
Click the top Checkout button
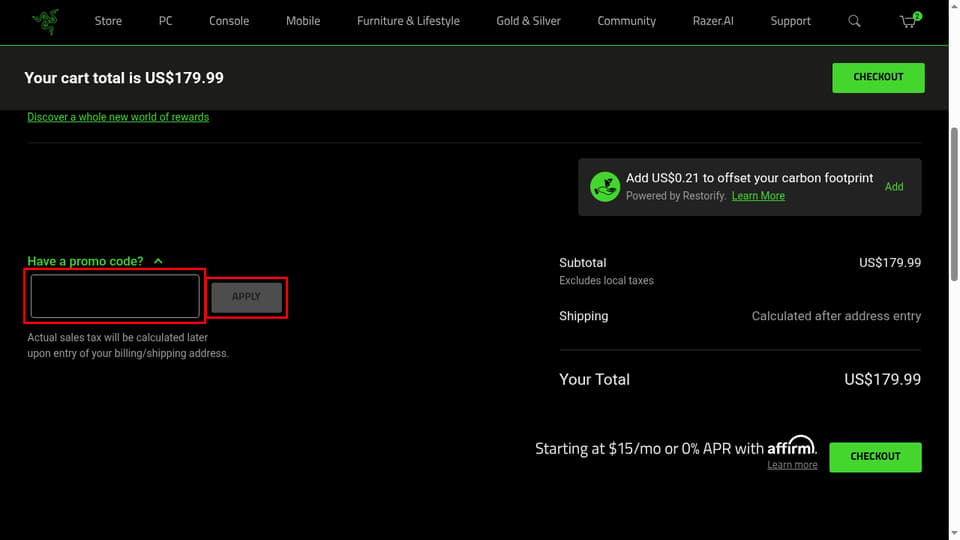tap(878, 78)
